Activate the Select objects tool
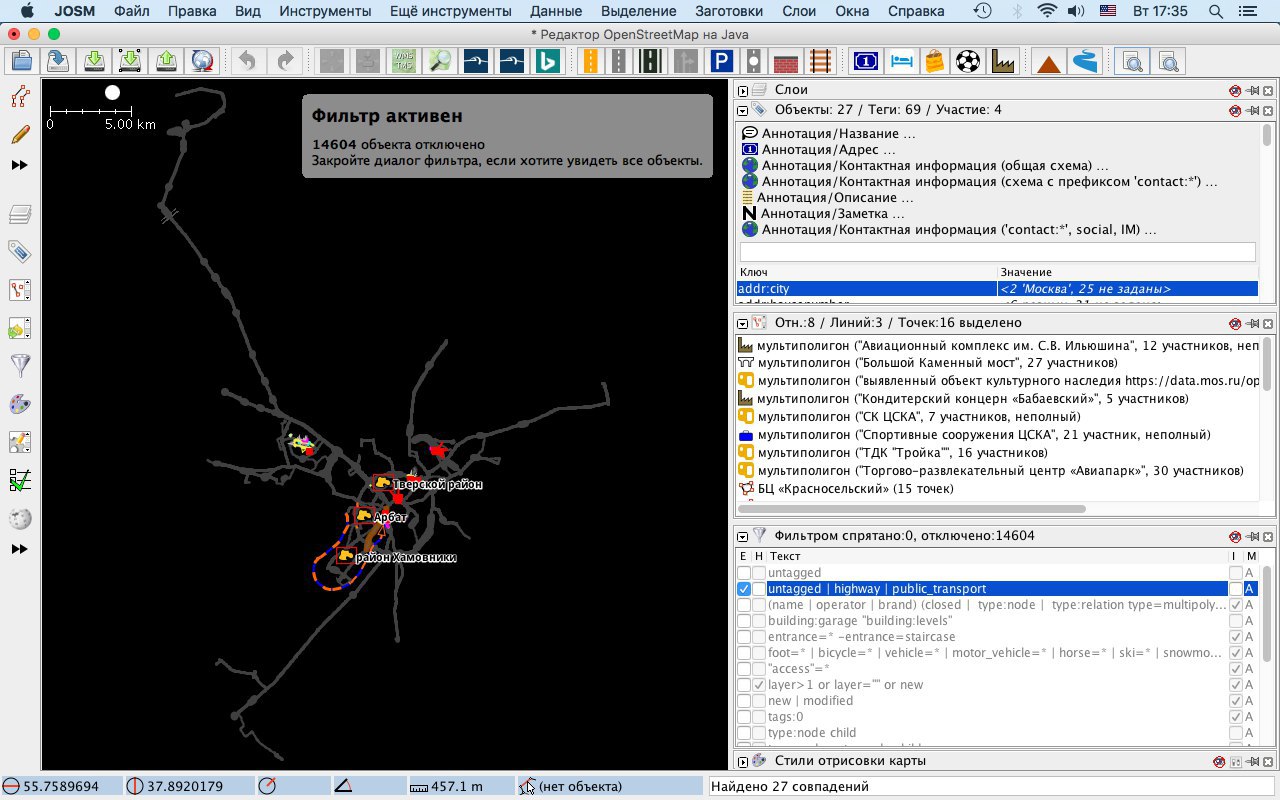This screenshot has width=1280, height=800. pos(20,97)
